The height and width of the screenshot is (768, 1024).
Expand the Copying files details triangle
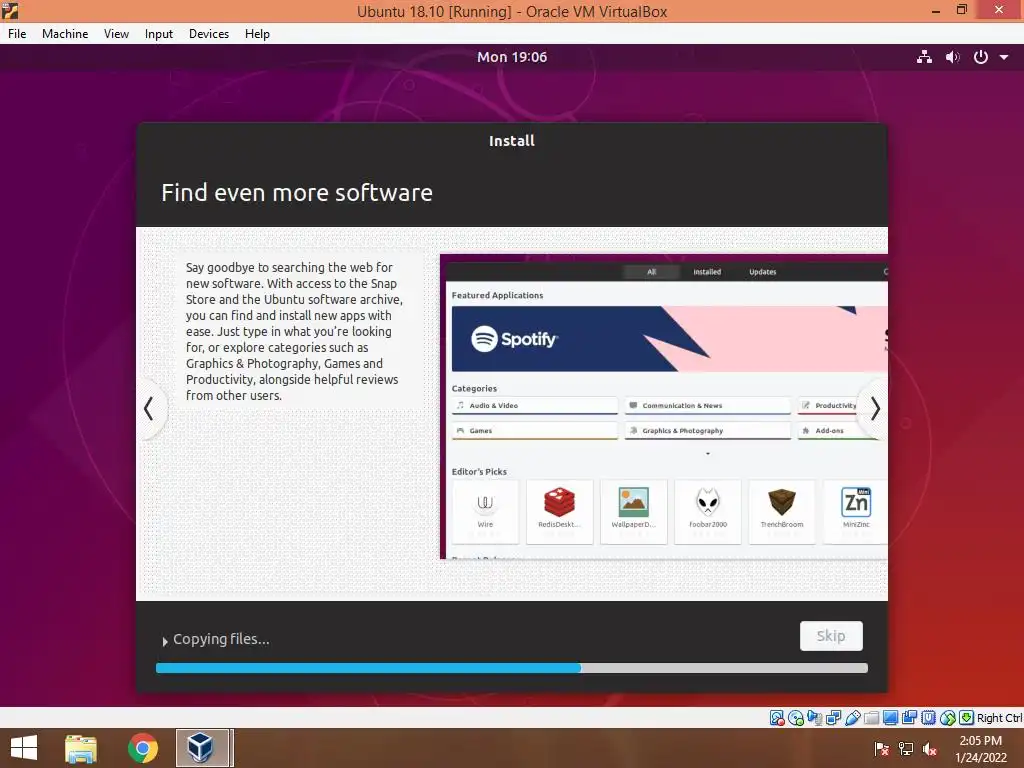(x=165, y=641)
